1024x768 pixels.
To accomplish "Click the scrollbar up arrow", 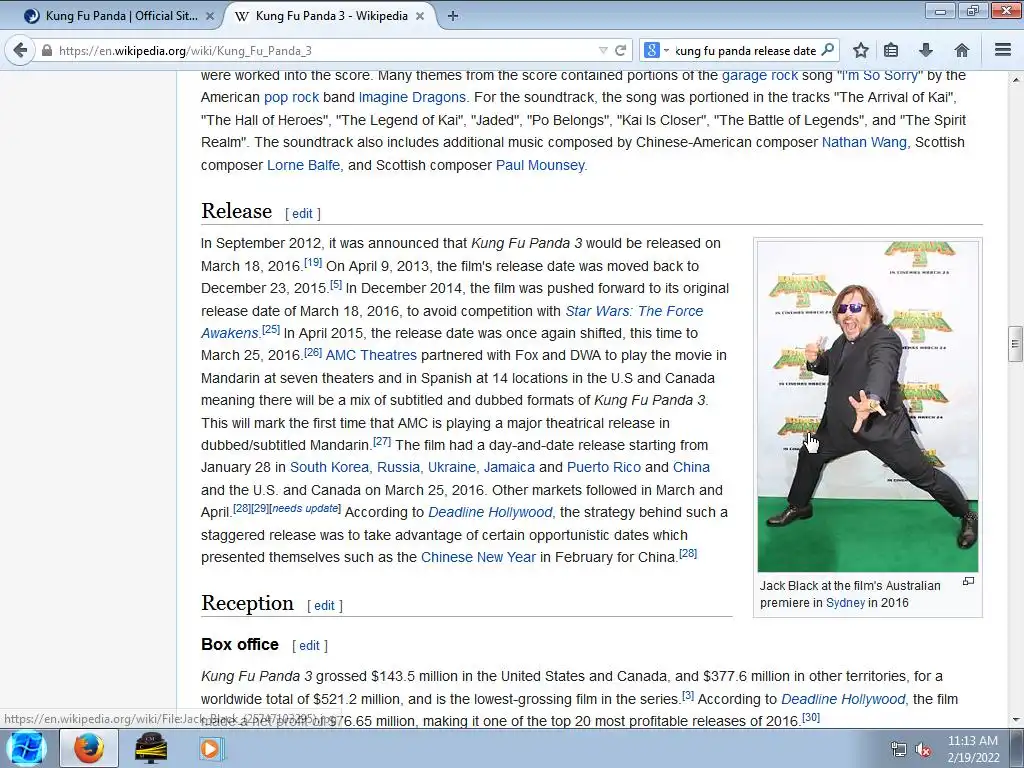I will point(1015,80).
